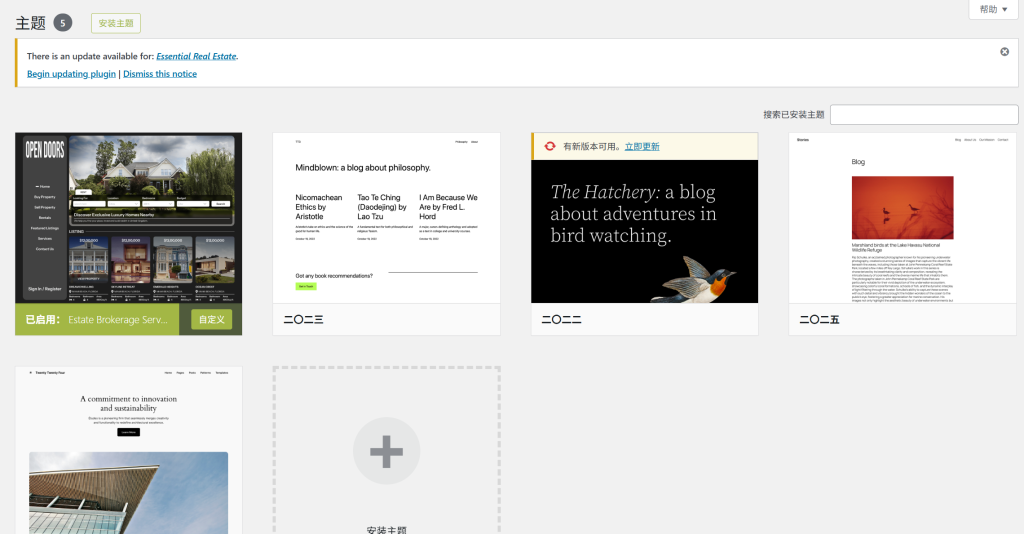Screen dimensions: 1024x534
Task: Click the 二〇二五 theme name label
Action: (819, 320)
